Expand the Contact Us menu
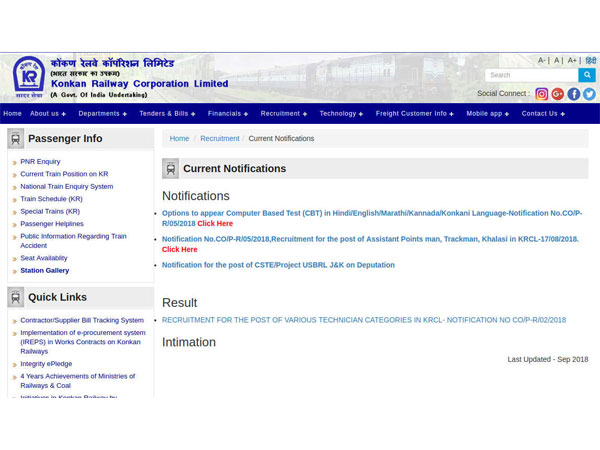 [x=543, y=114]
